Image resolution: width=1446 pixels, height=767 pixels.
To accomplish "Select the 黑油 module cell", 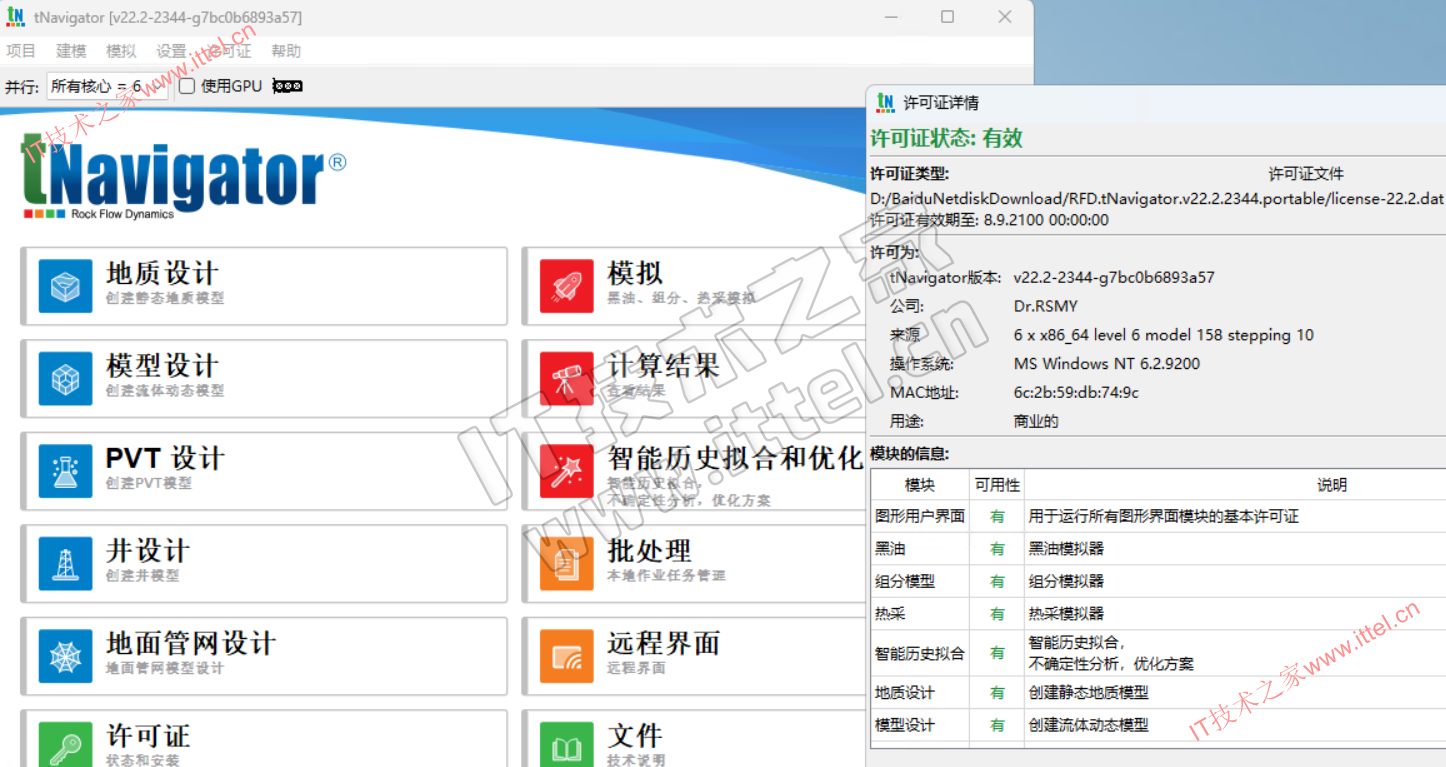I will 920,549.
